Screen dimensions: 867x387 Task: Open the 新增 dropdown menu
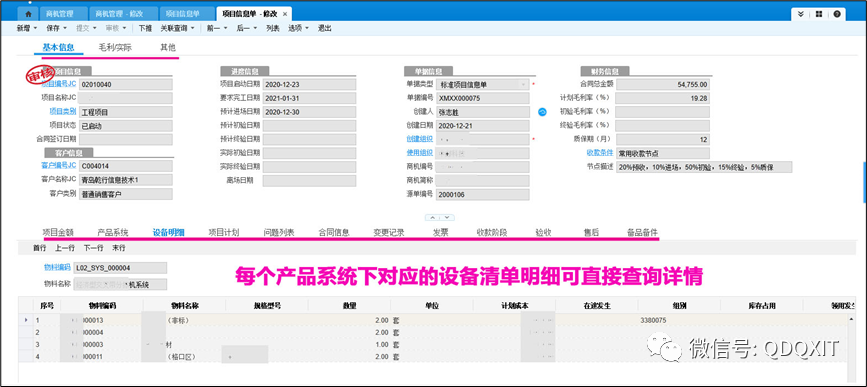tap(27, 28)
